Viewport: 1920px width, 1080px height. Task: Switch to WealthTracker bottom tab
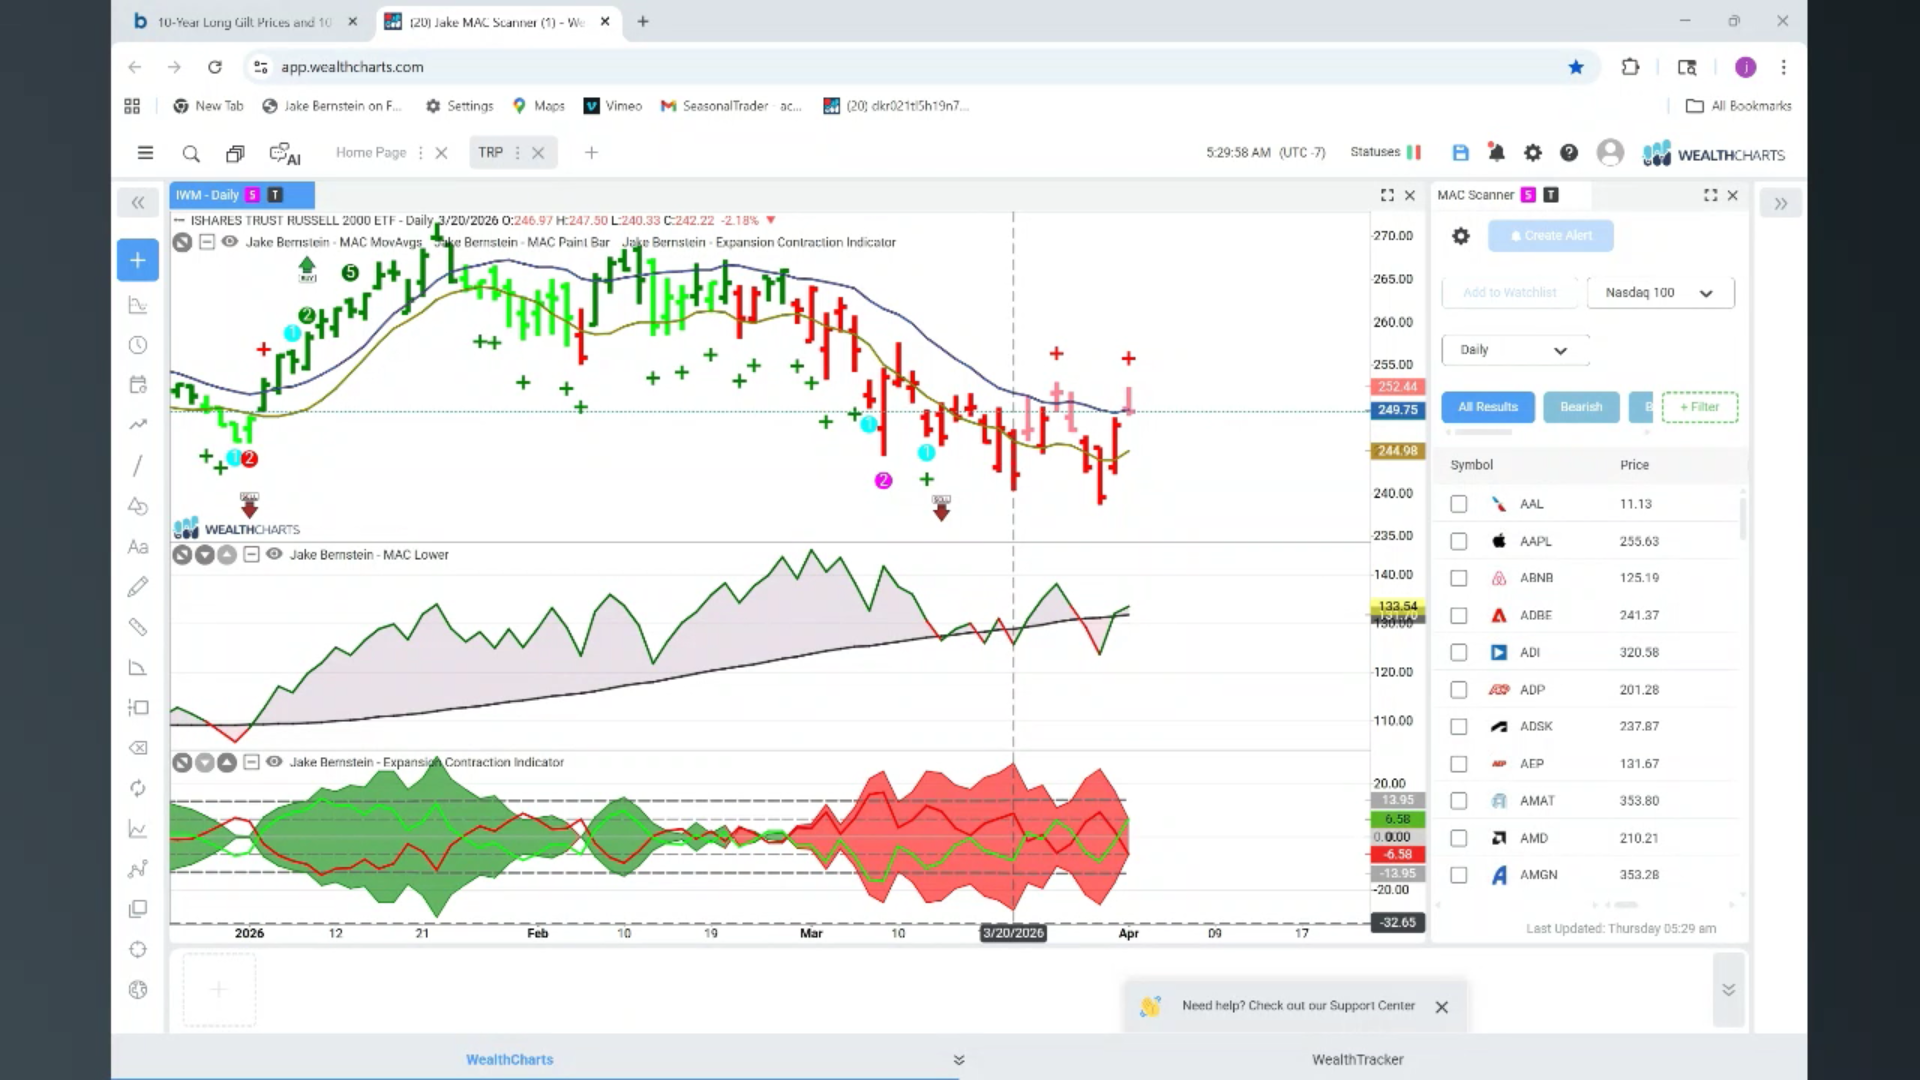pyautogui.click(x=1357, y=1059)
